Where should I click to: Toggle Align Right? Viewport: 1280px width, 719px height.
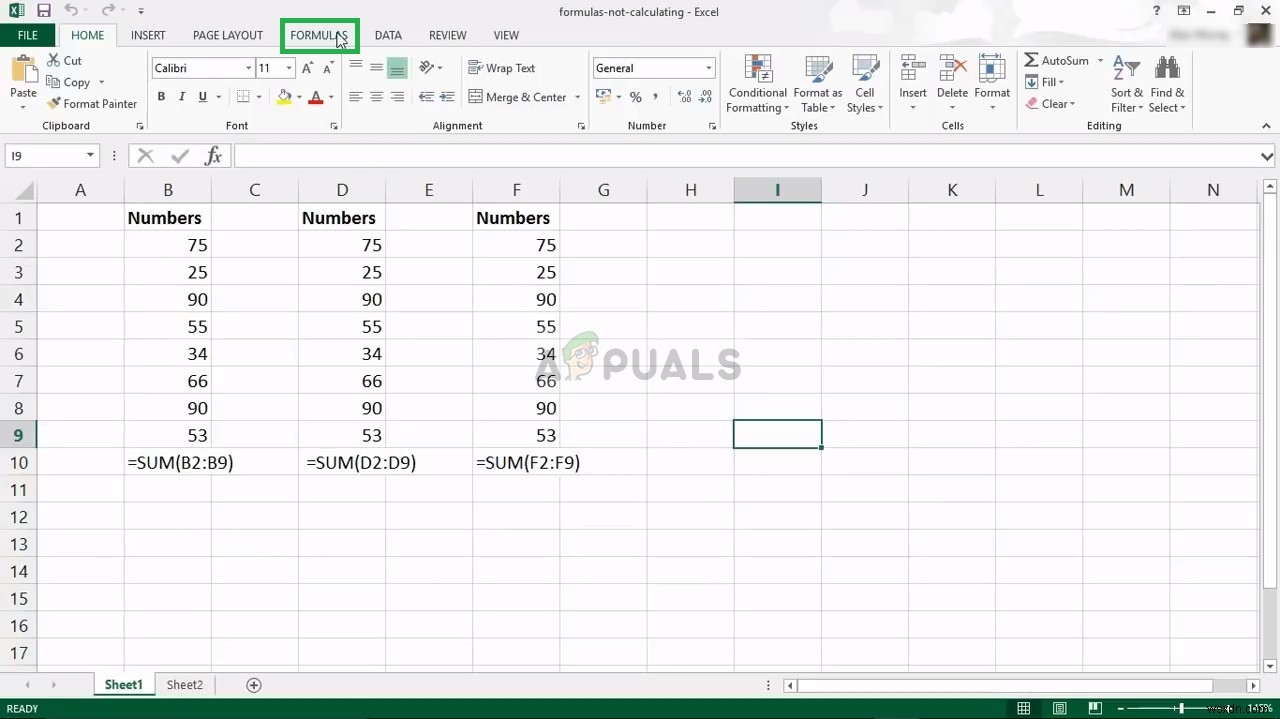coord(397,97)
